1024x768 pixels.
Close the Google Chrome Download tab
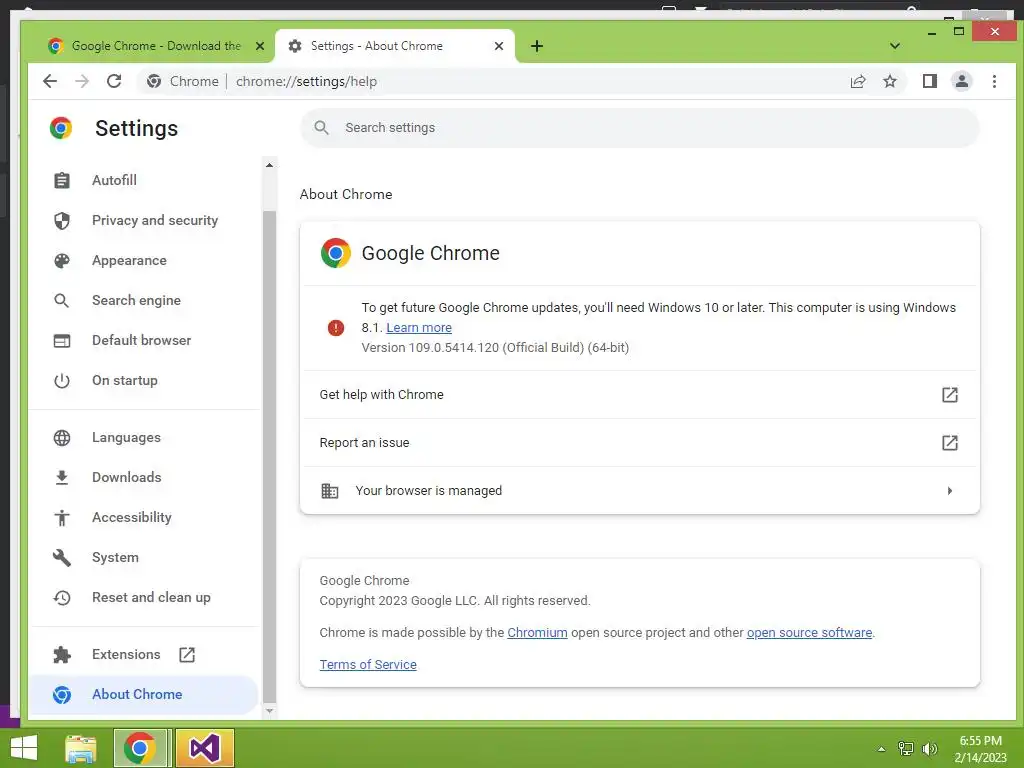pos(260,46)
